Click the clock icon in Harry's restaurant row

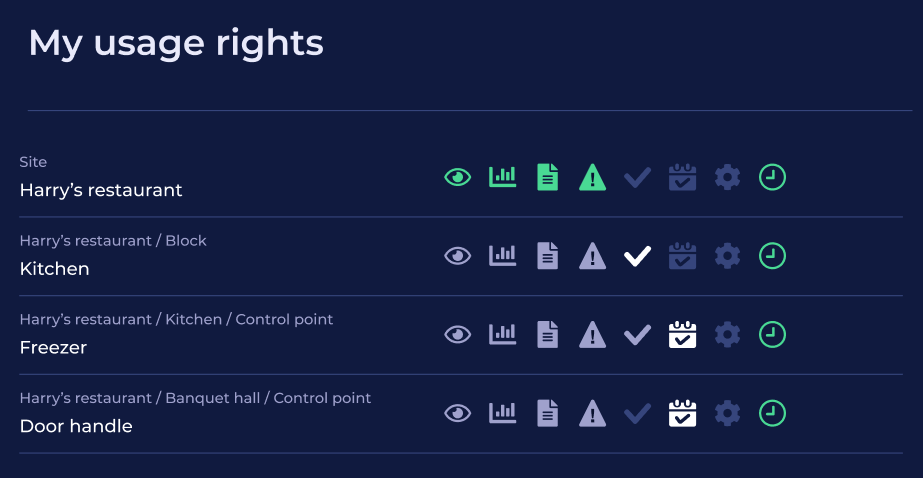[x=772, y=178]
